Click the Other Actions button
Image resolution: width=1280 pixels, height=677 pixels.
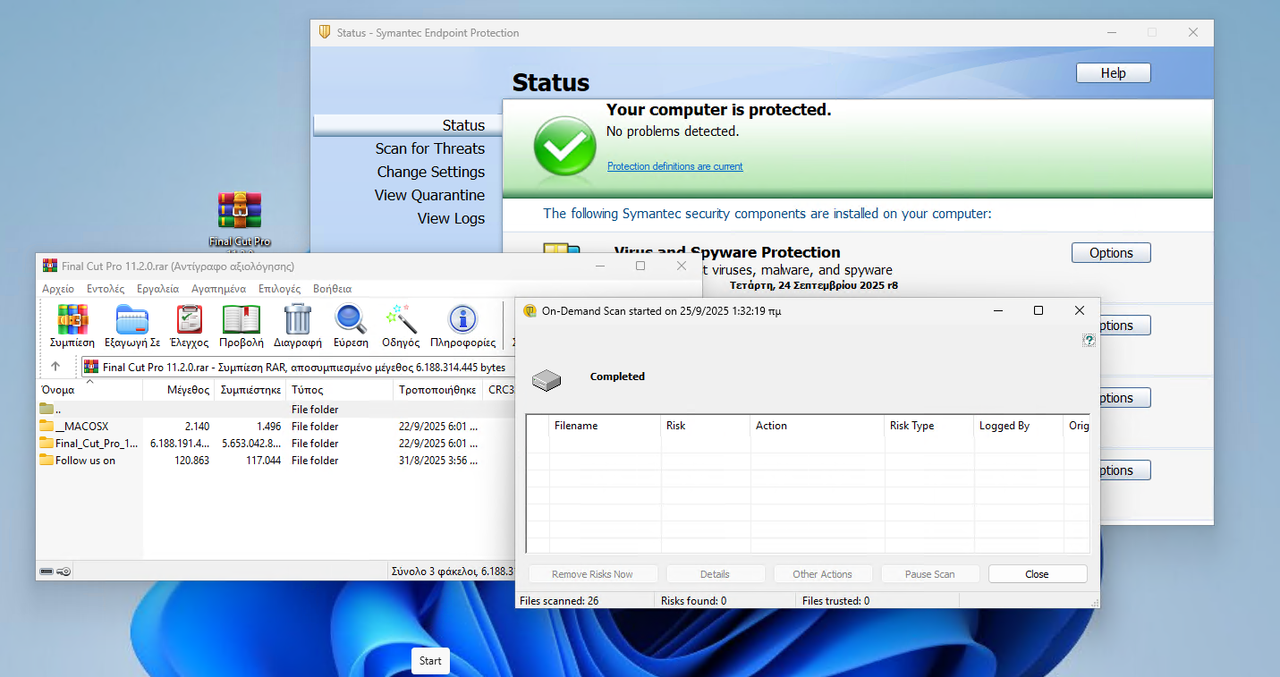822,574
